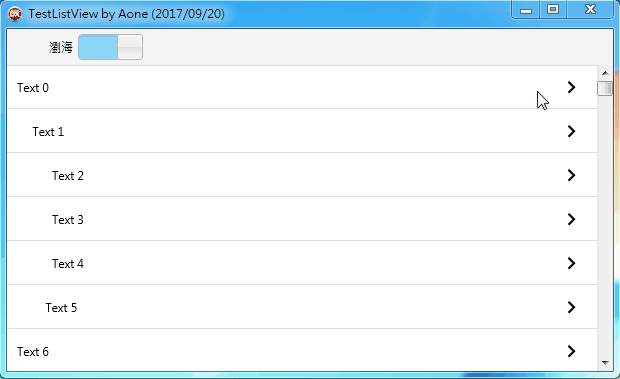
Task: Select the 'Text 0' list label
Action: pyautogui.click(x=33, y=88)
